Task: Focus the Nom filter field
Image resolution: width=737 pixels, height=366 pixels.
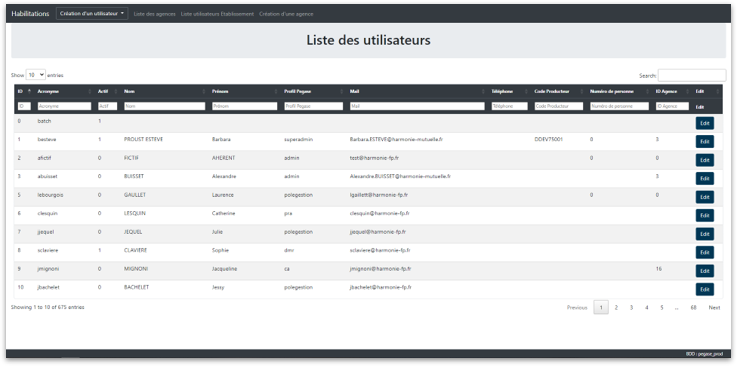Action: coord(165,107)
